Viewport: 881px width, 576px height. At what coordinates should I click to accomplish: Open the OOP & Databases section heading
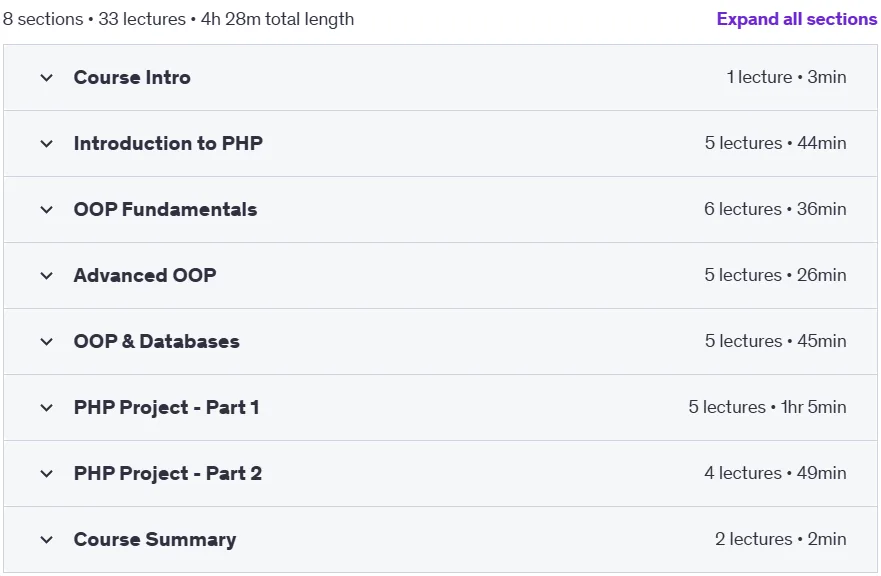[157, 342]
